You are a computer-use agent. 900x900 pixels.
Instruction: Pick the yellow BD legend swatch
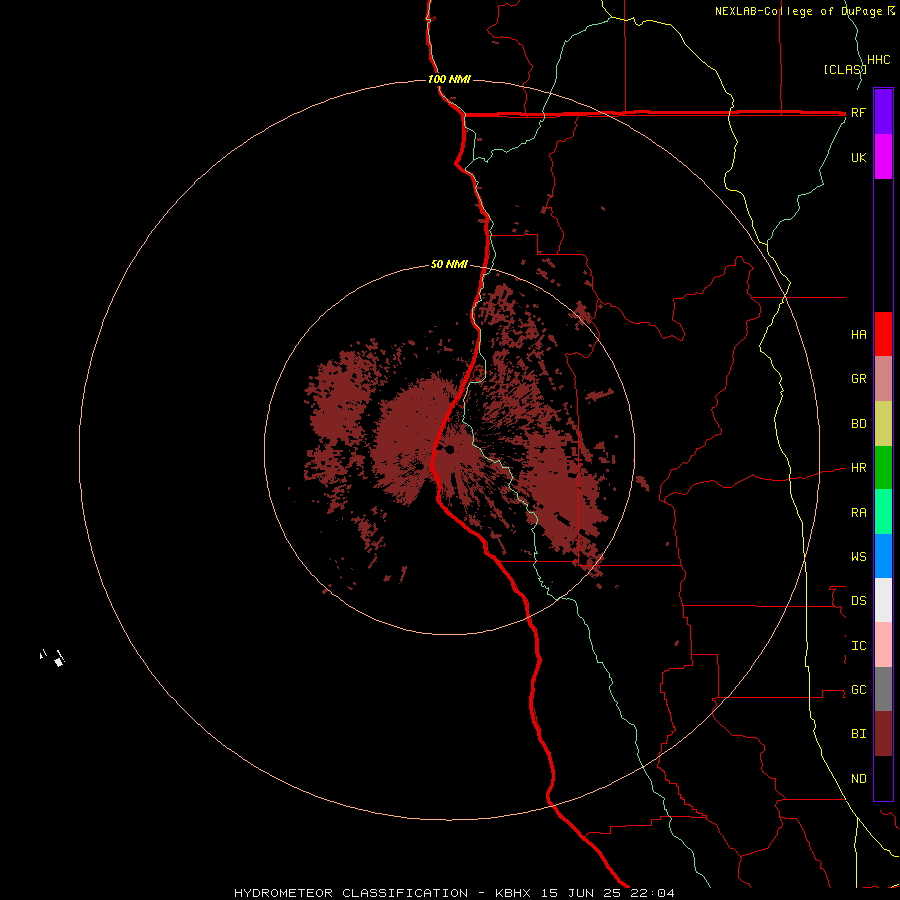click(x=883, y=424)
